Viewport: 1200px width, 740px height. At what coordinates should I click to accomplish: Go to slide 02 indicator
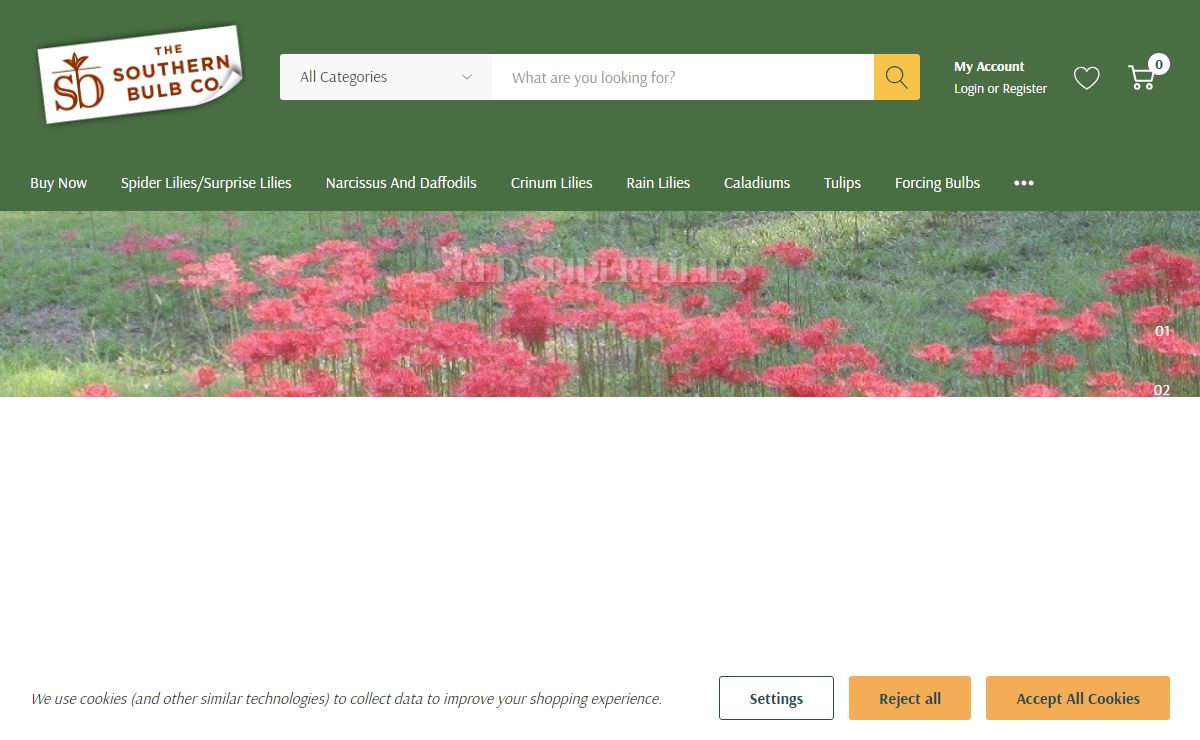(1162, 389)
